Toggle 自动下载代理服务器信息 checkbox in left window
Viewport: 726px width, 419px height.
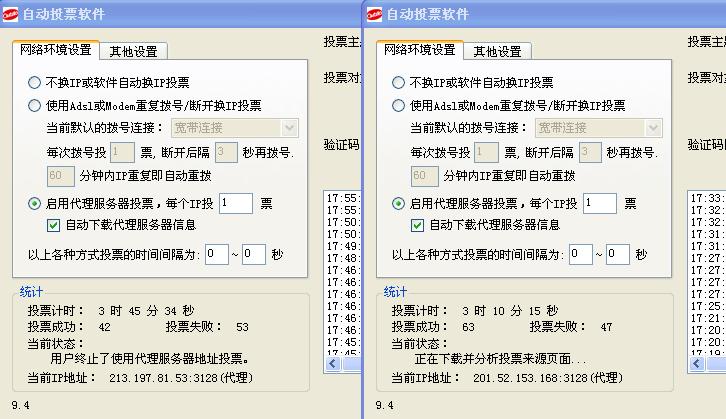click(x=54, y=225)
